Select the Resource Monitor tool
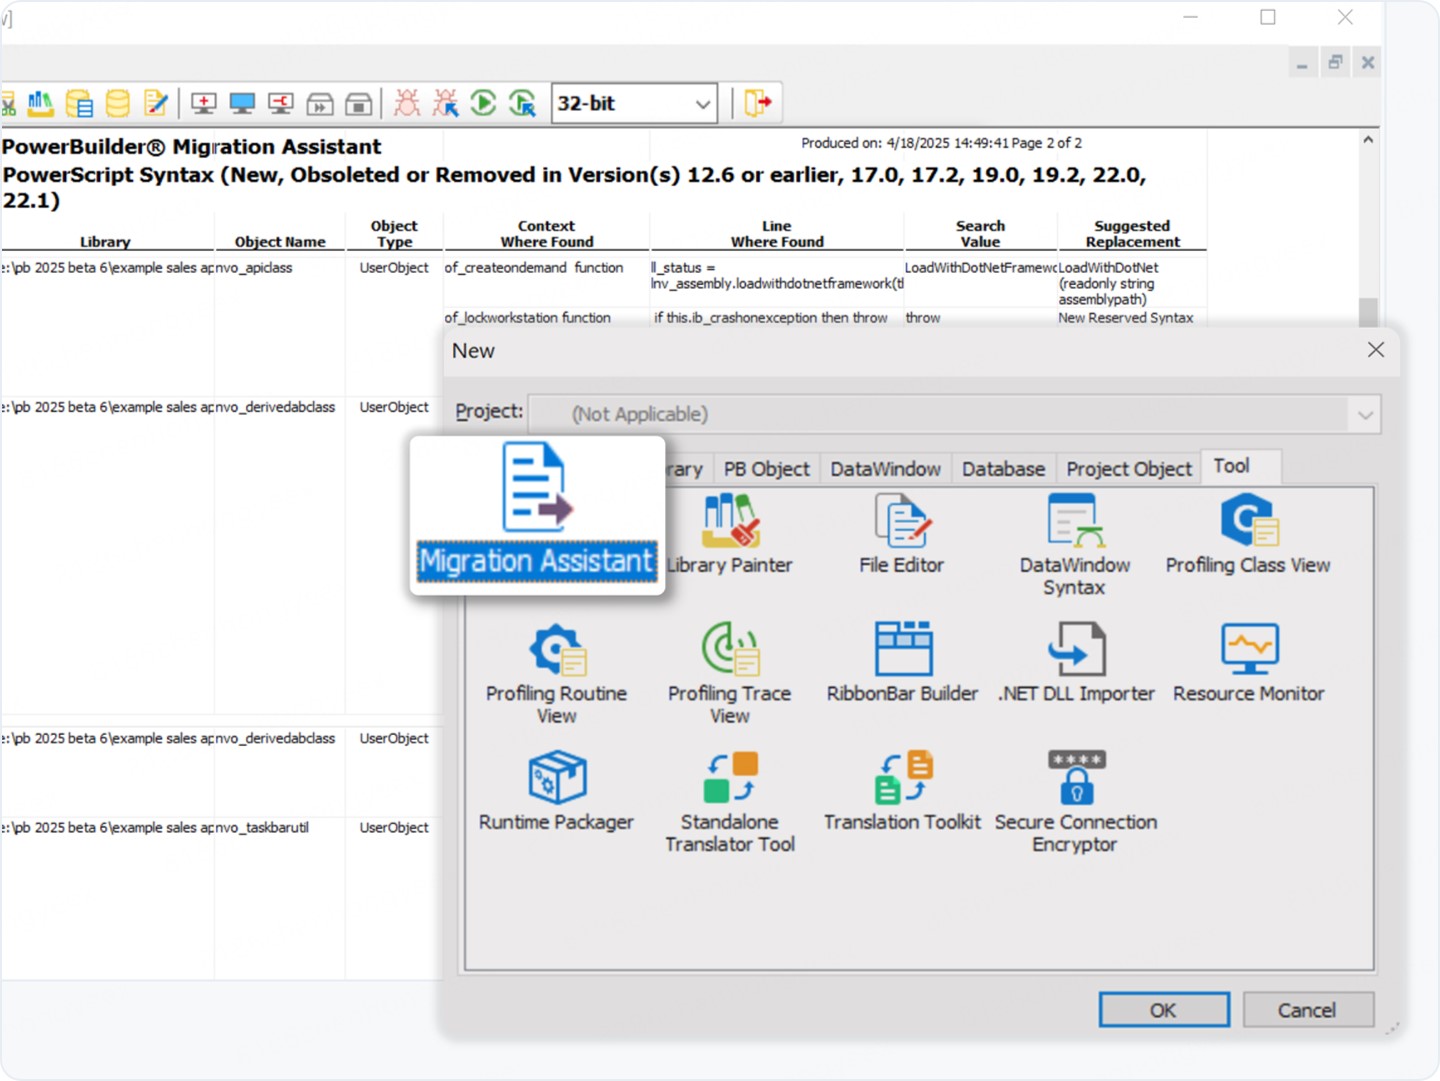 (1249, 663)
